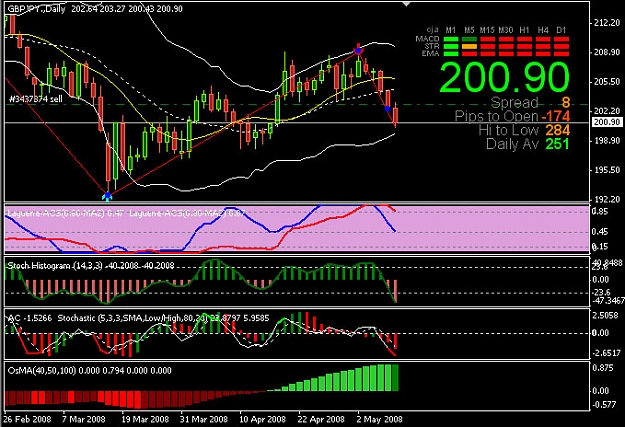
Task: Click the Hi to Low value 284
Action: tap(558, 130)
